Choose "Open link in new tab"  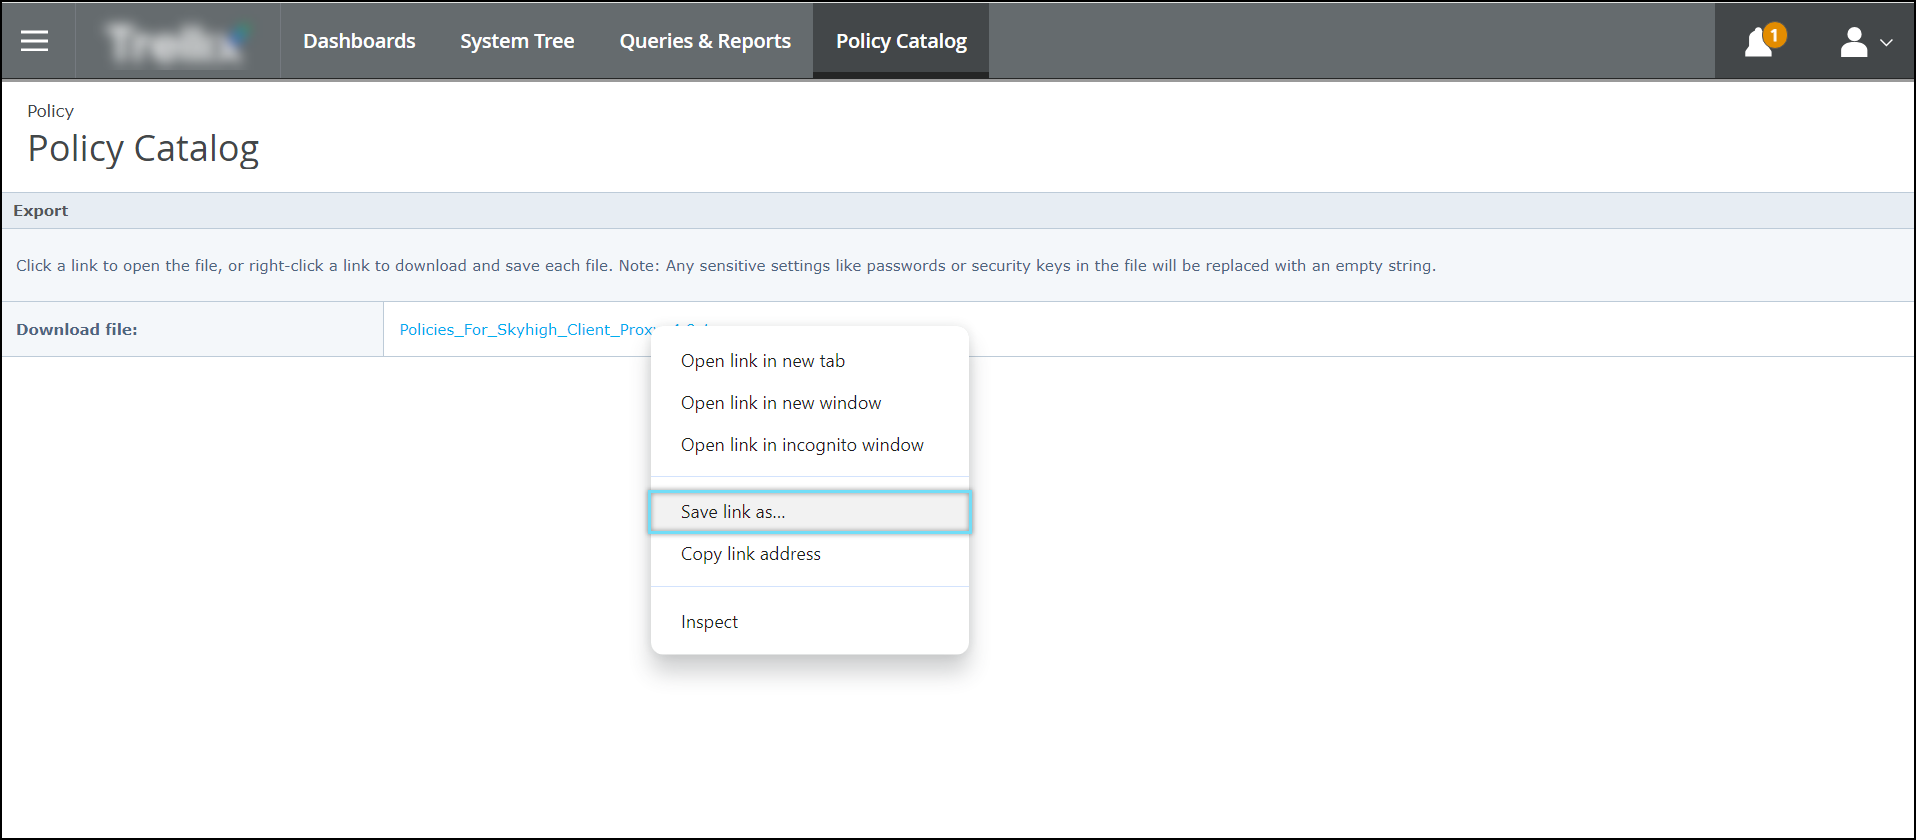click(762, 361)
